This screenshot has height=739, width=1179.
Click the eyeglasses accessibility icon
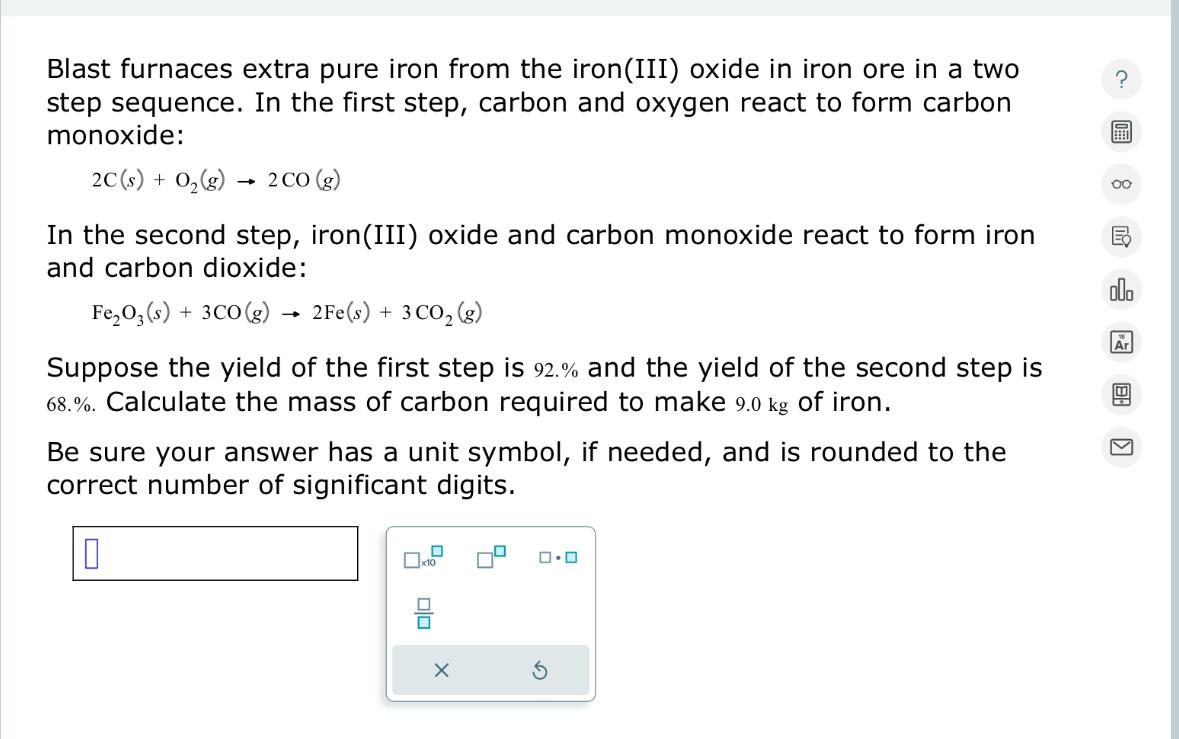[1120, 184]
